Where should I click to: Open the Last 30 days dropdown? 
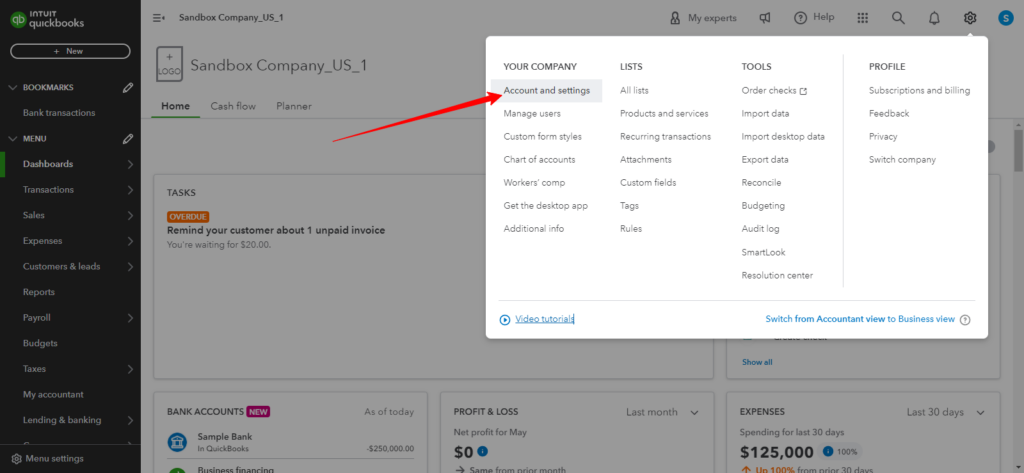pyautogui.click(x=946, y=412)
